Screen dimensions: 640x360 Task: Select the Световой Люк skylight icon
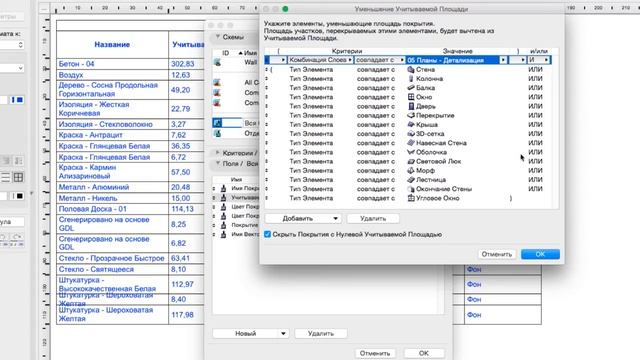point(411,161)
